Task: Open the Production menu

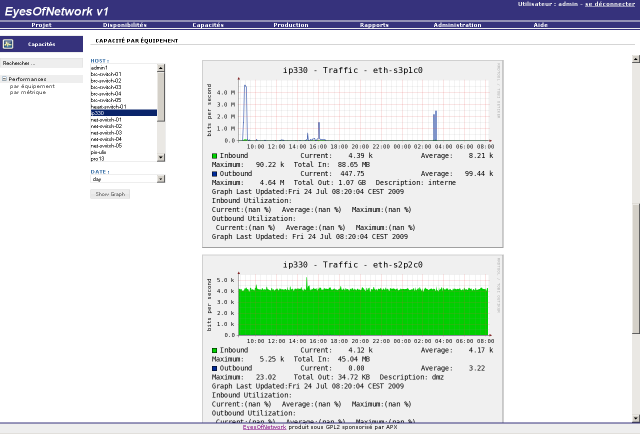Action: tap(291, 25)
